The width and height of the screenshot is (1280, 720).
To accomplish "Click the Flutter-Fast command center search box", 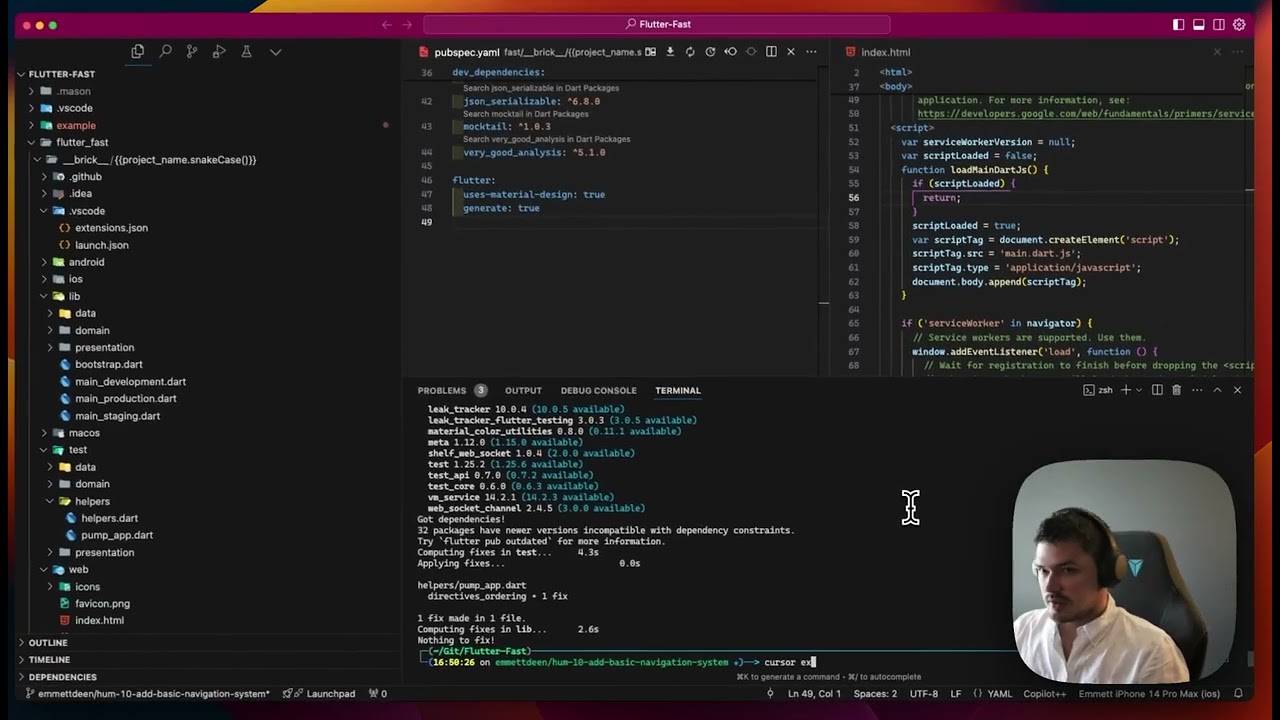I will 657,24.
